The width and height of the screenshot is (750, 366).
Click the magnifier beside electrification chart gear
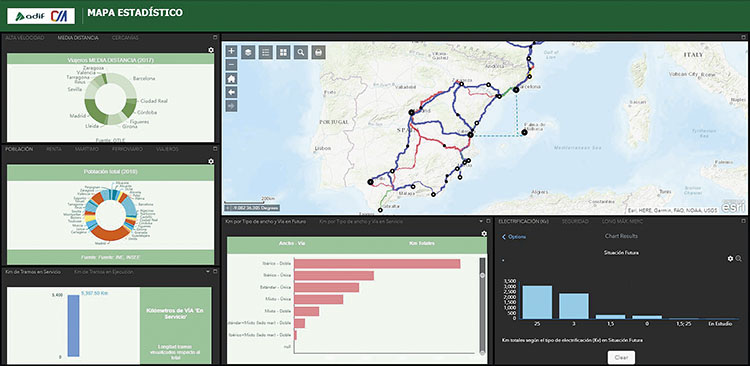coord(739,258)
